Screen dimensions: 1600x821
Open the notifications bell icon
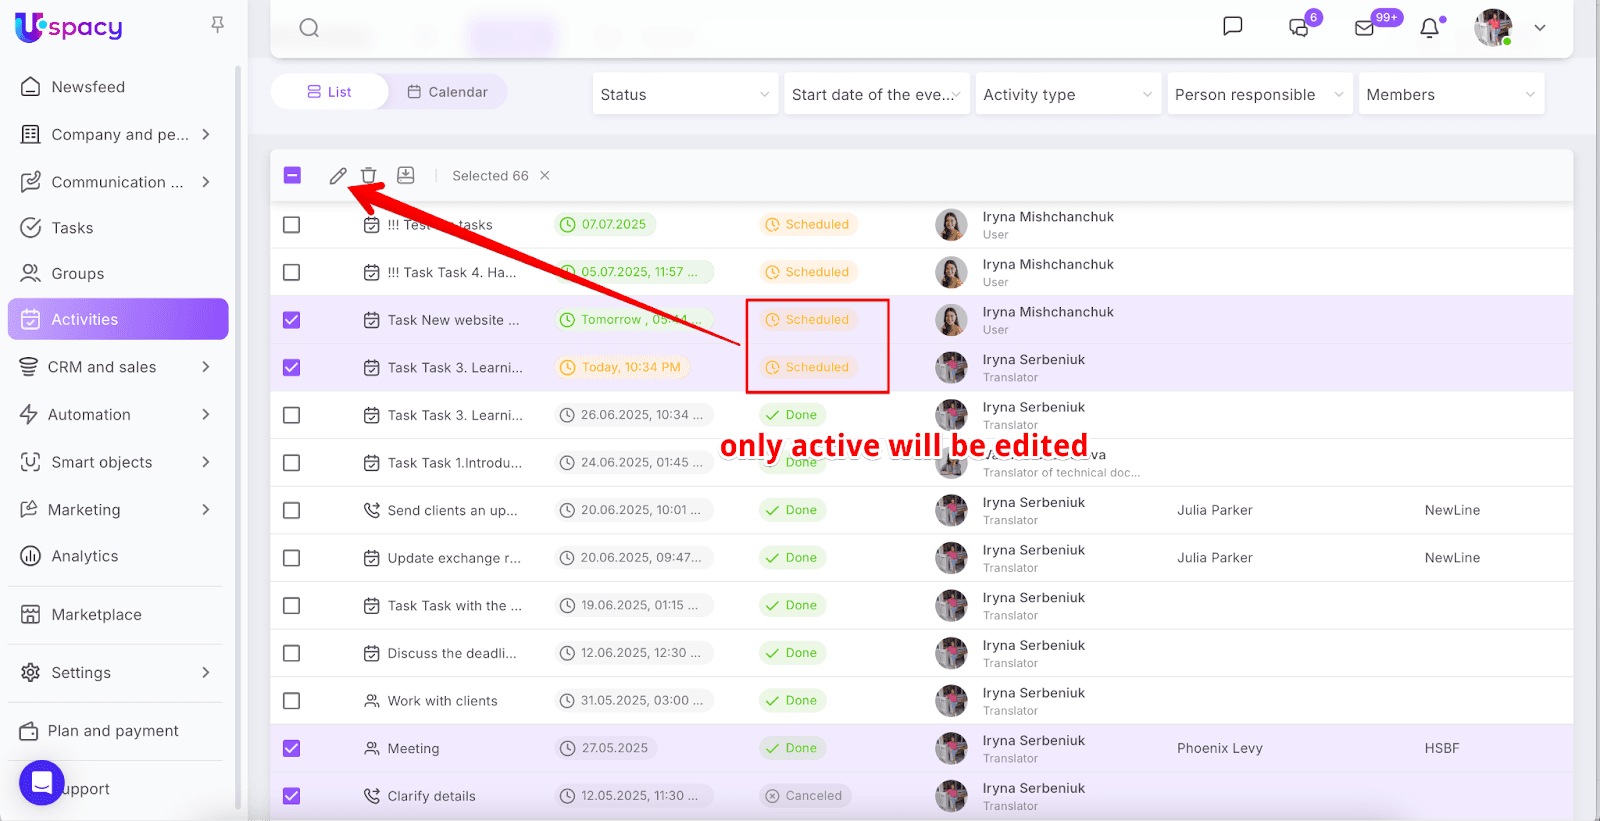[1430, 28]
